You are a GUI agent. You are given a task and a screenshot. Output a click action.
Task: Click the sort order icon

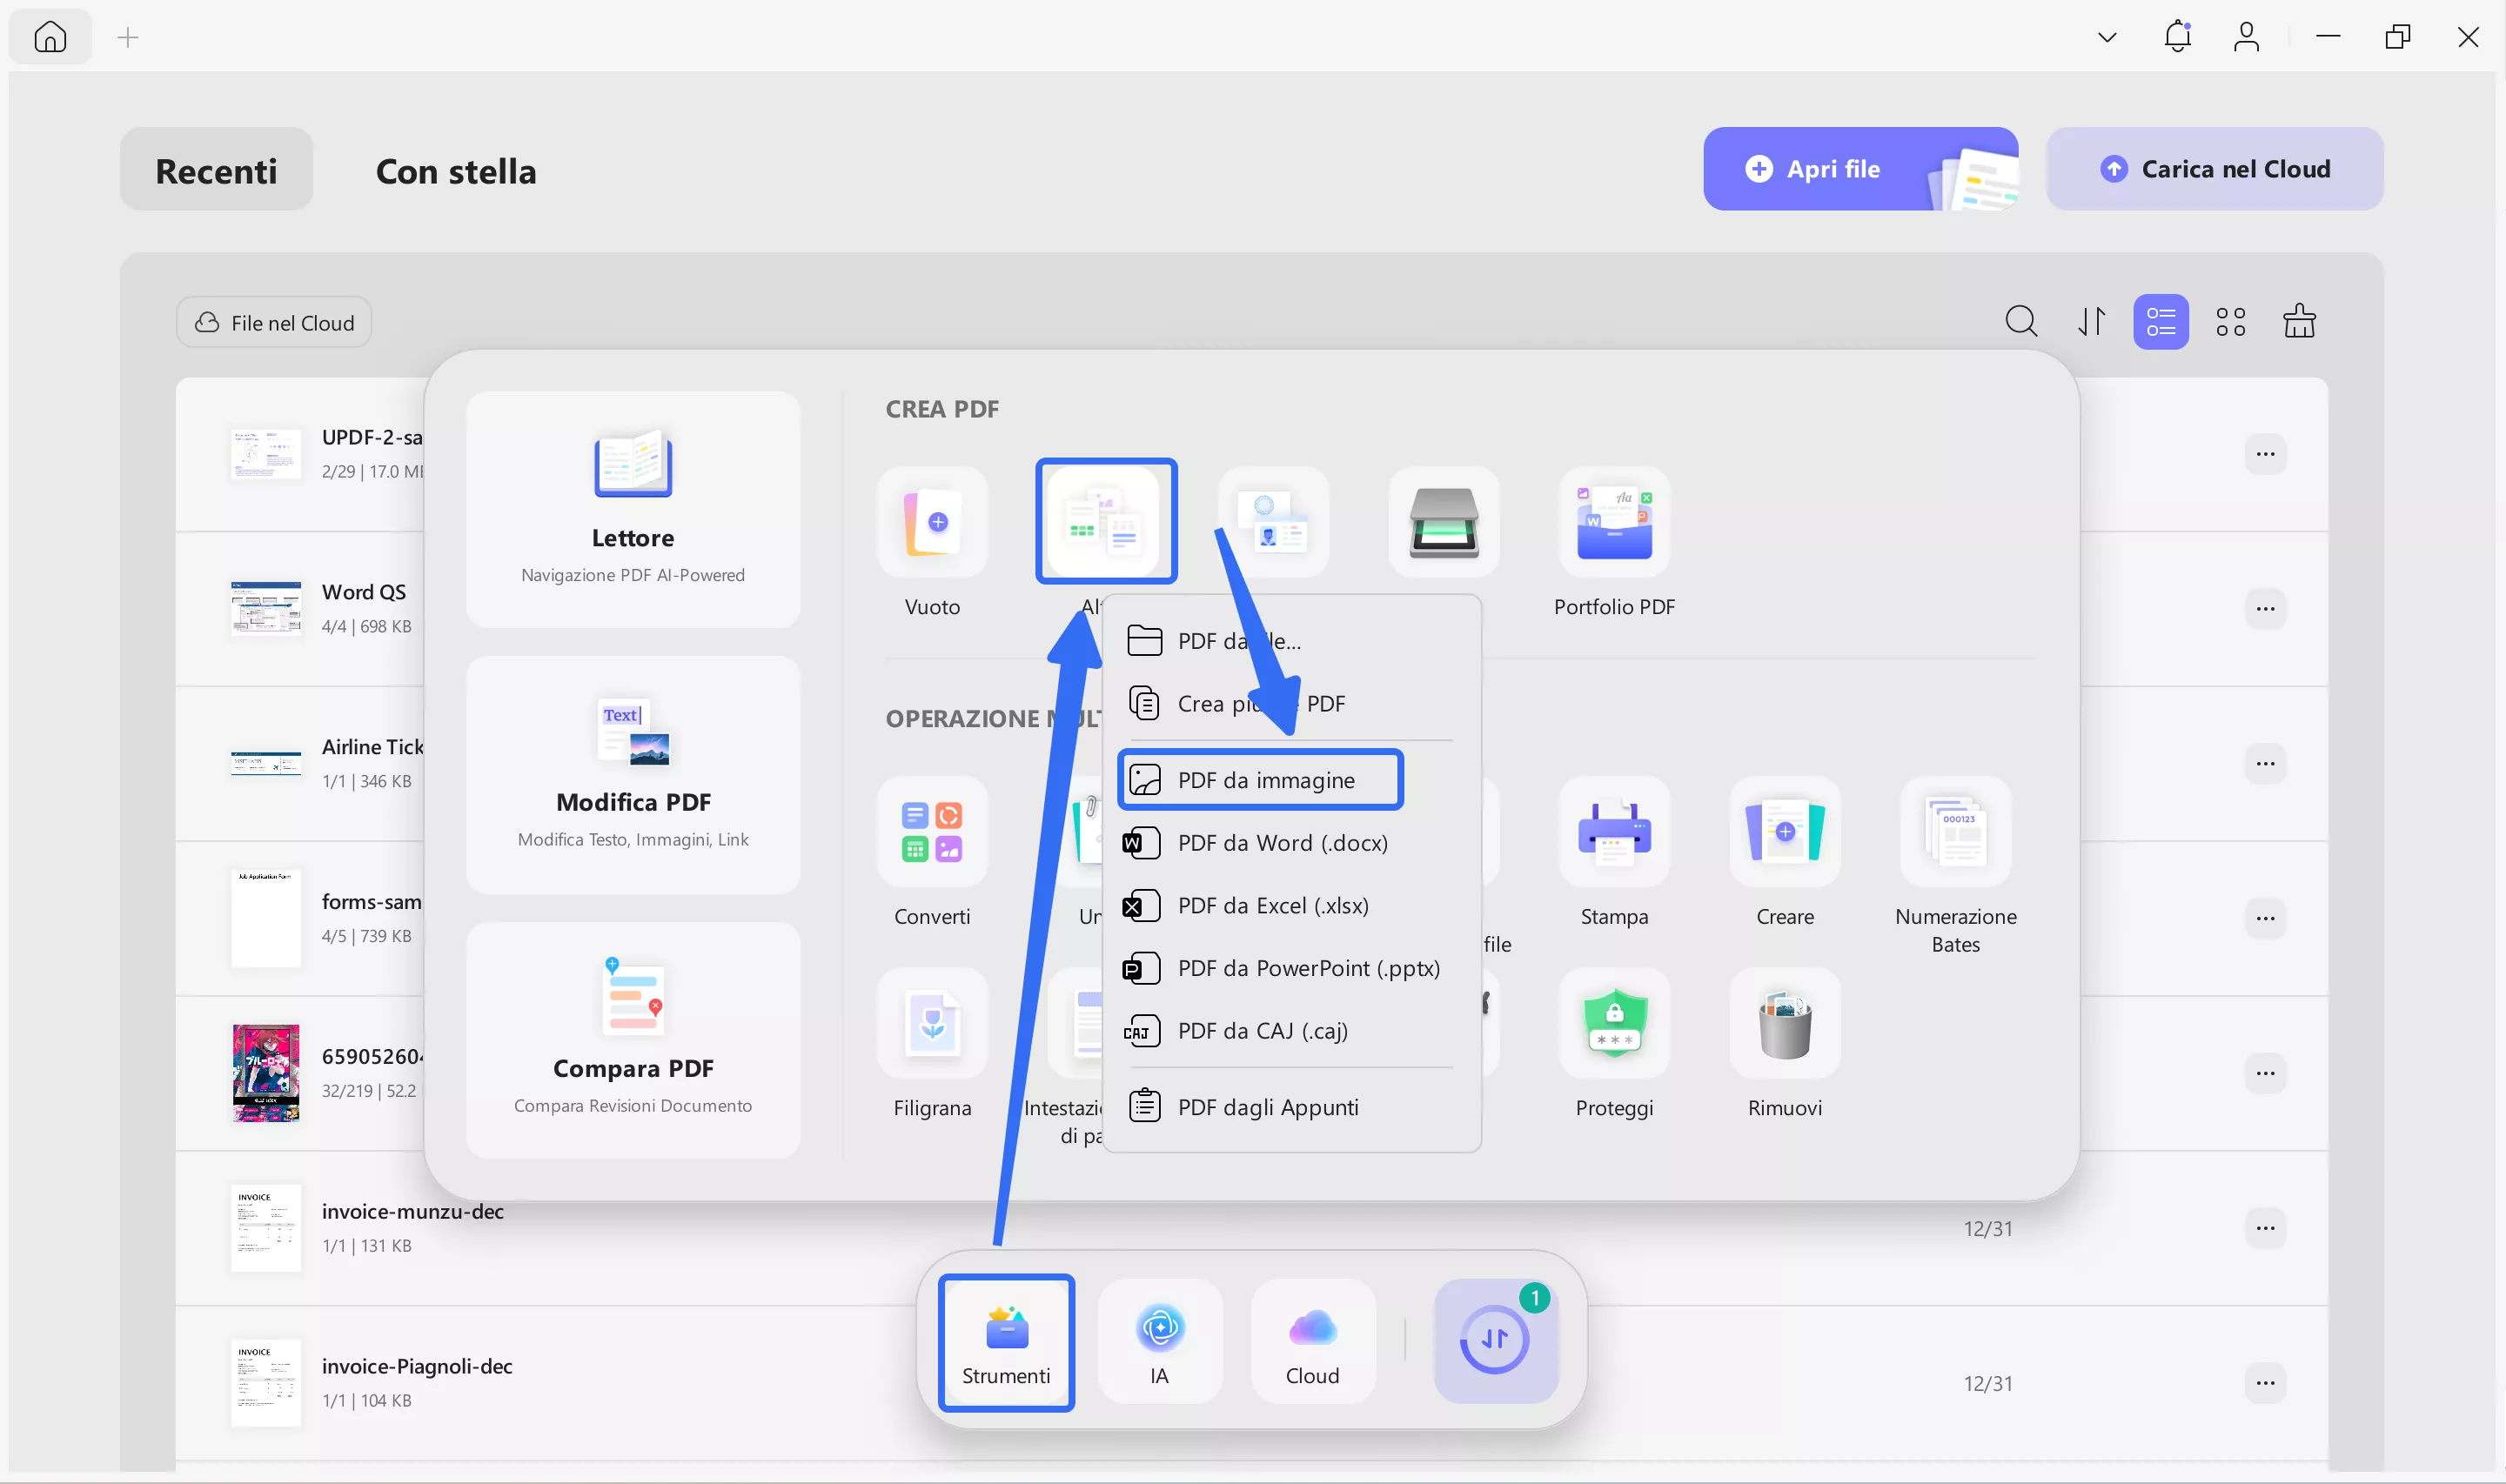[x=2091, y=321]
